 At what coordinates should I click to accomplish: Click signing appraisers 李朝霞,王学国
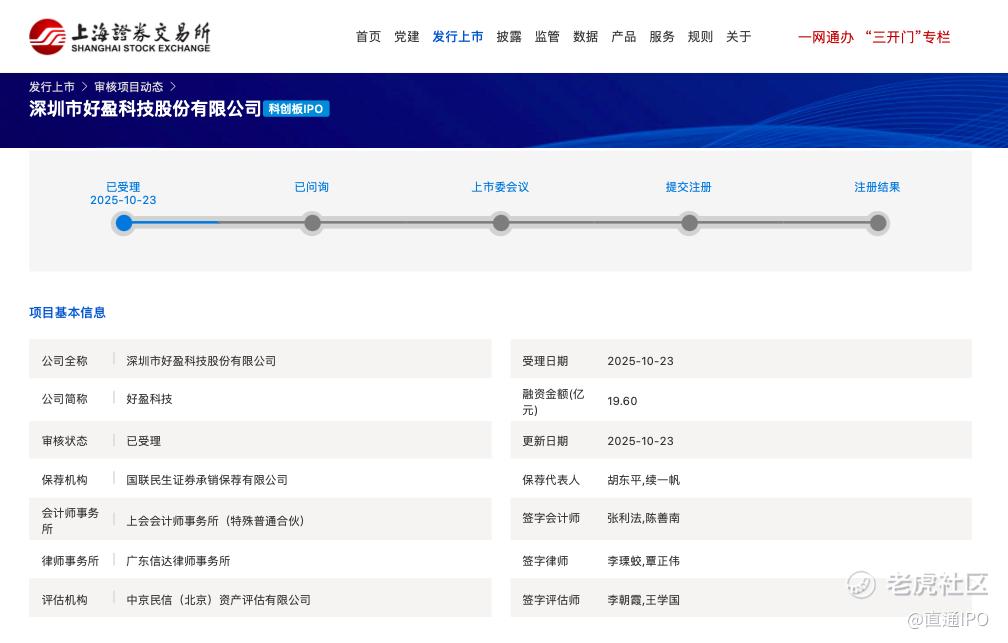(x=644, y=600)
